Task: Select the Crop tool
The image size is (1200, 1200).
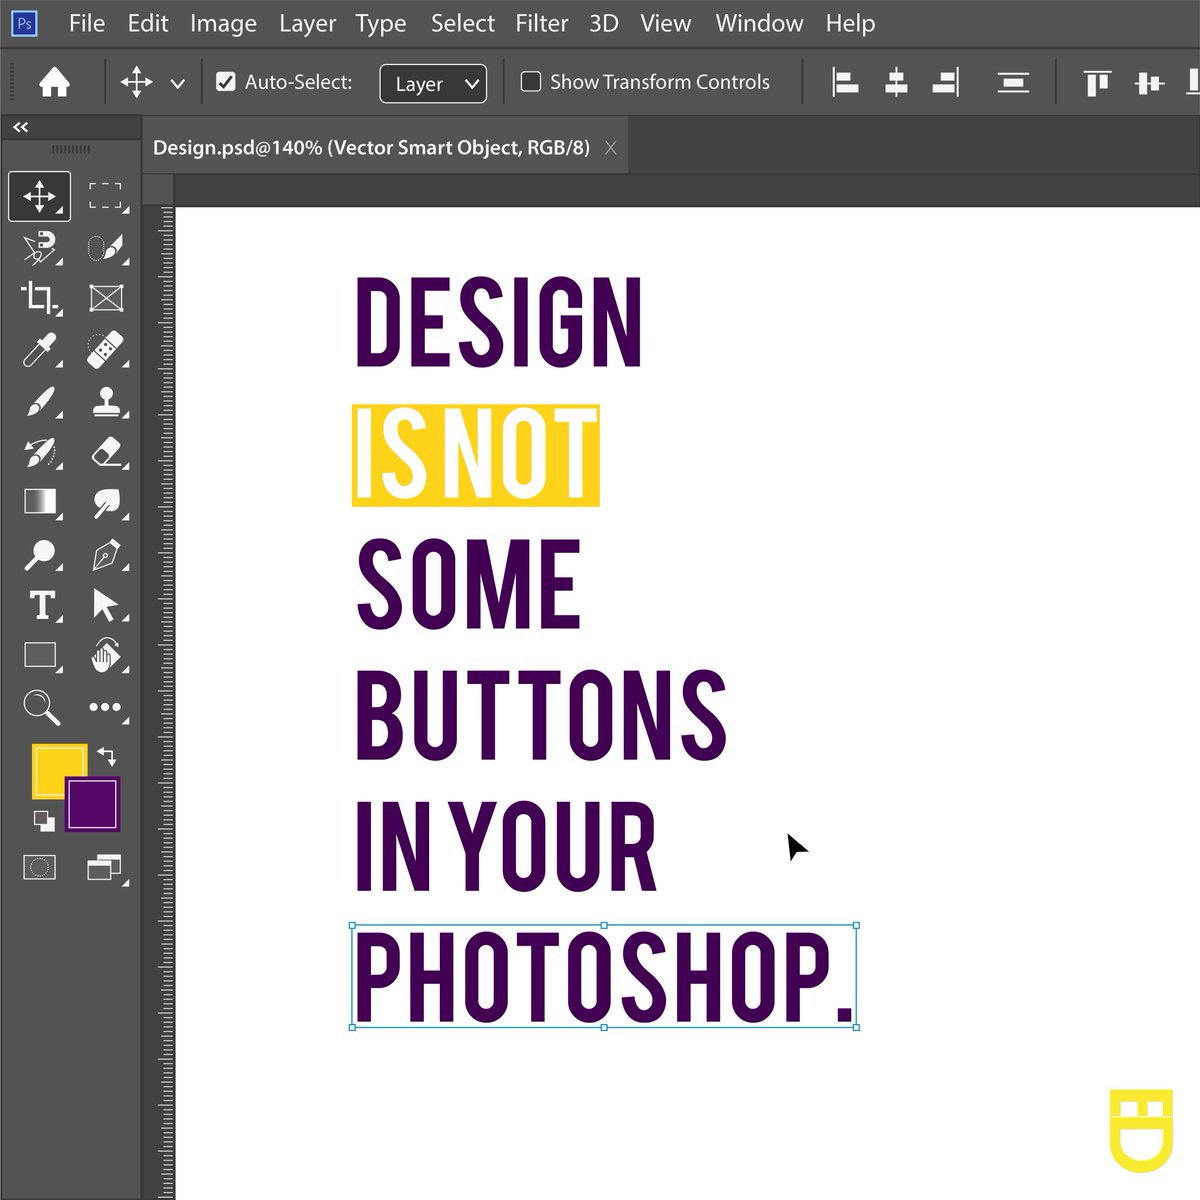Action: [x=40, y=298]
